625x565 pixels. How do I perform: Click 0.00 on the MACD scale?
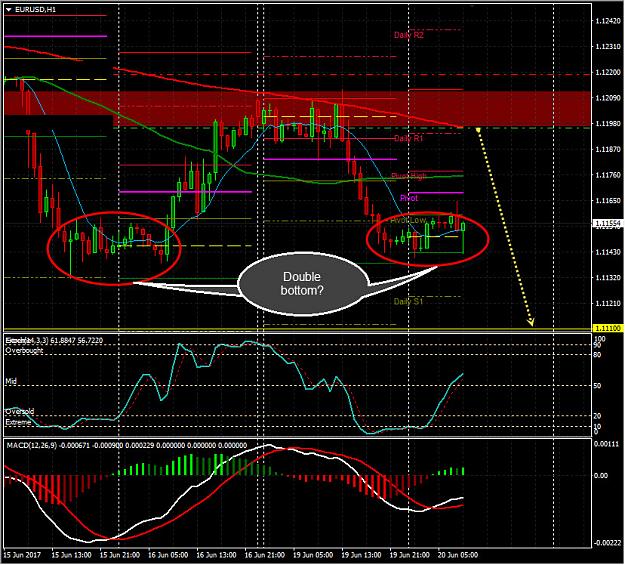(601, 476)
